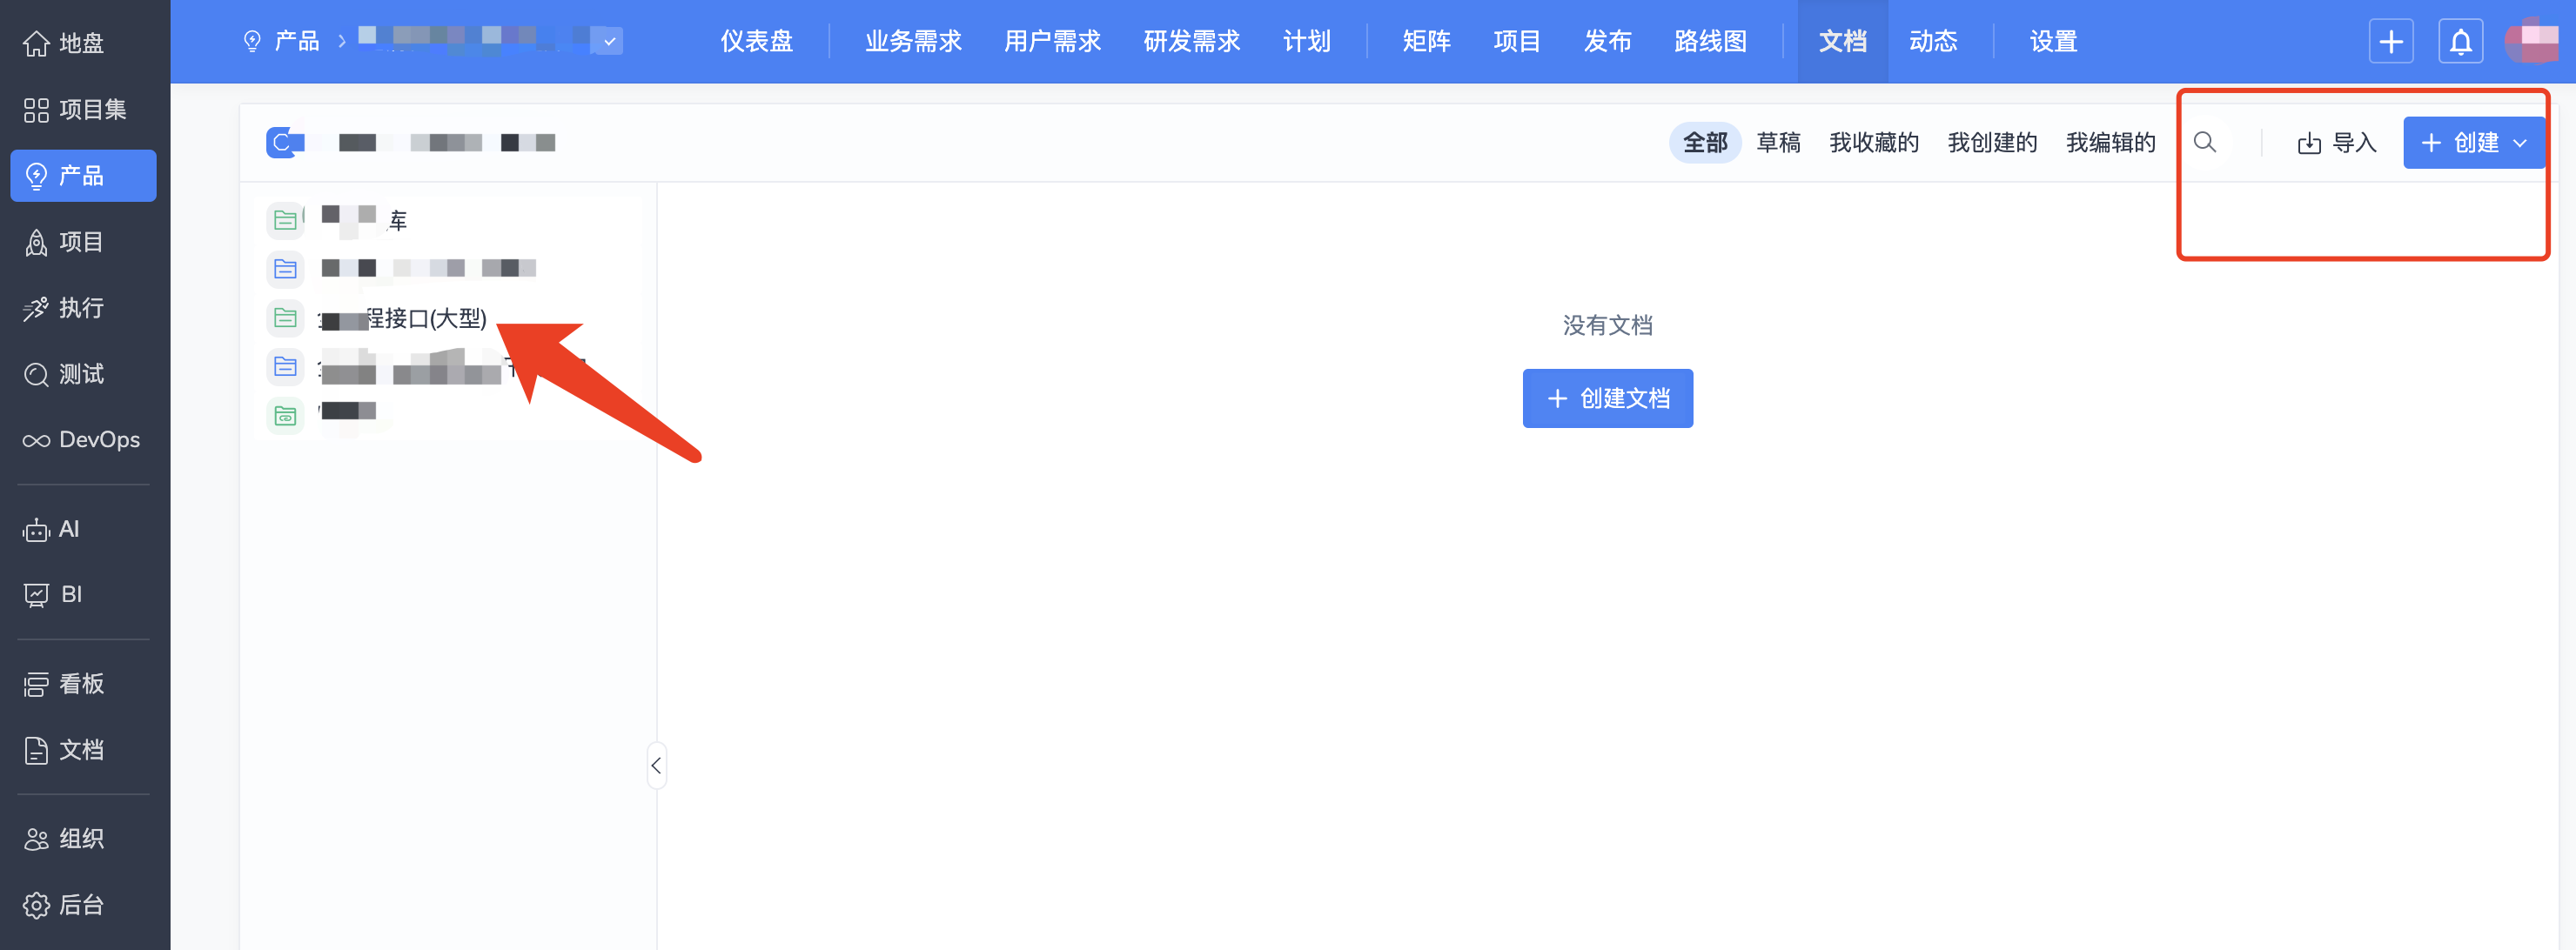Open the BI chart sidebar item
The image size is (2576, 950).
[54, 594]
